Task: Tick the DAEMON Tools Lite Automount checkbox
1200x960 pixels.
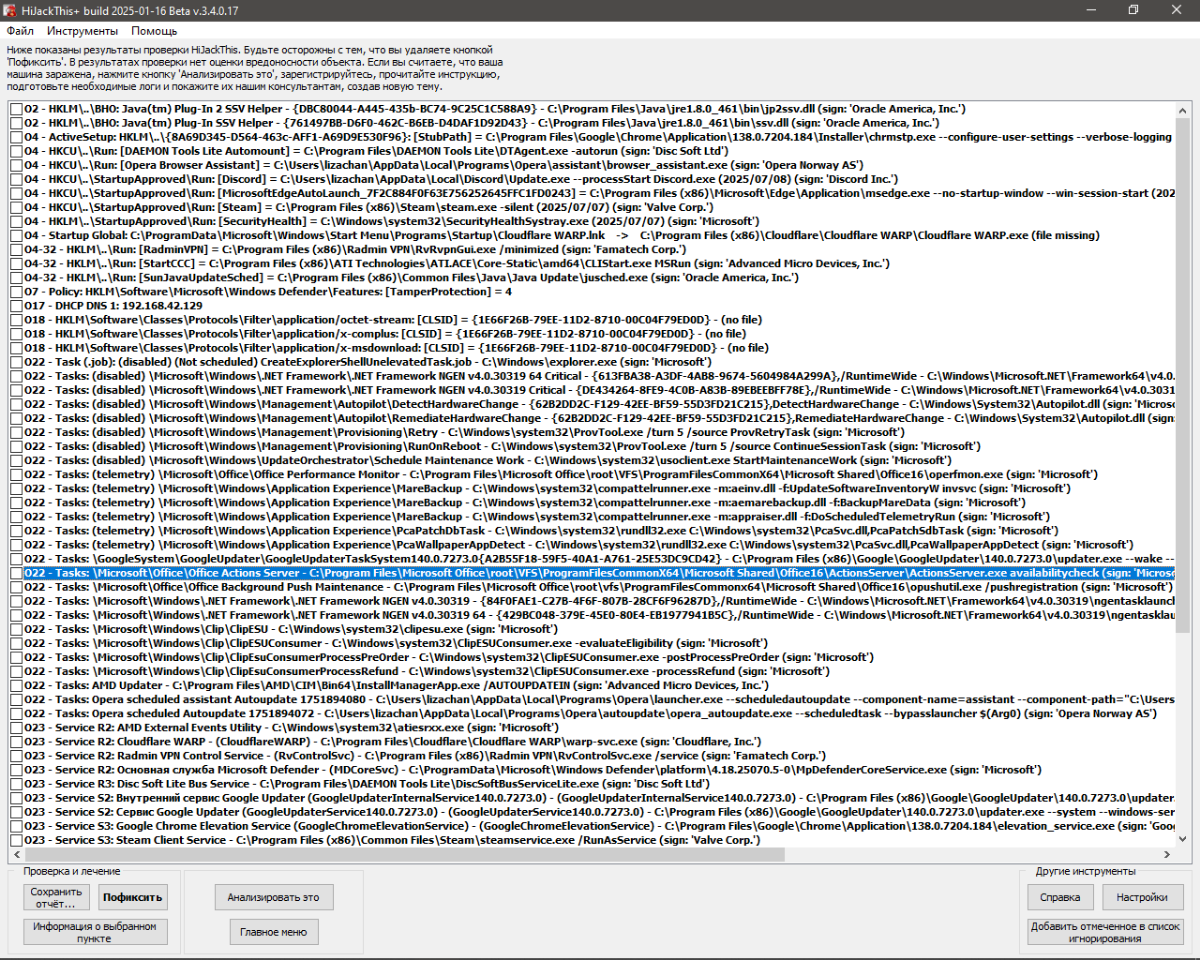Action: pyautogui.click(x=17, y=151)
